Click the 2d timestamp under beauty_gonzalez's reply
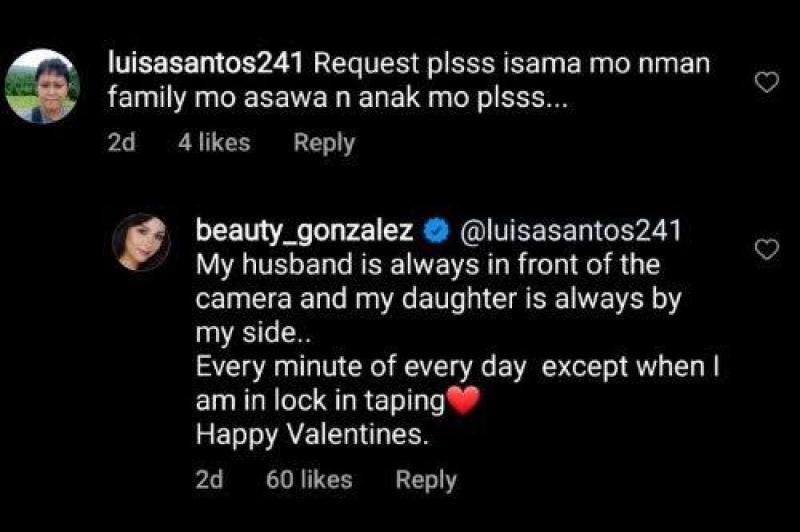800x532 pixels. [x=210, y=479]
